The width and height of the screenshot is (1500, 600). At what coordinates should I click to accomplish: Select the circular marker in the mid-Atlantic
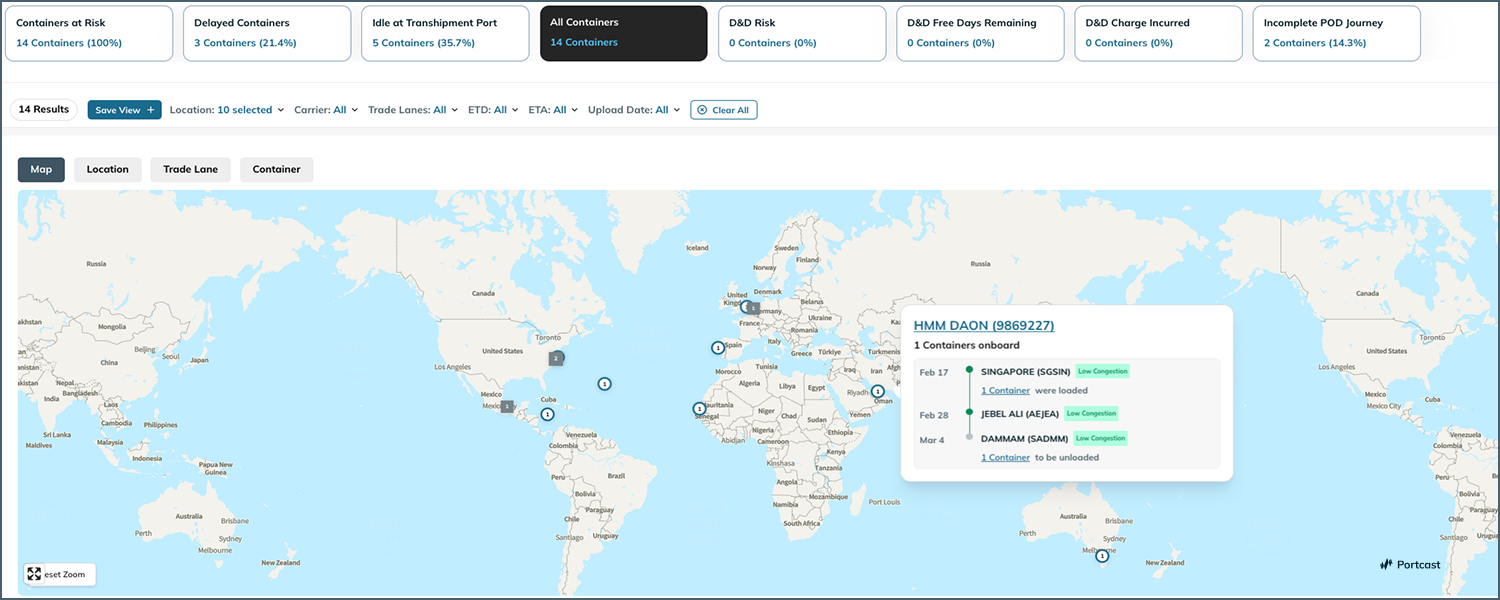coord(604,384)
